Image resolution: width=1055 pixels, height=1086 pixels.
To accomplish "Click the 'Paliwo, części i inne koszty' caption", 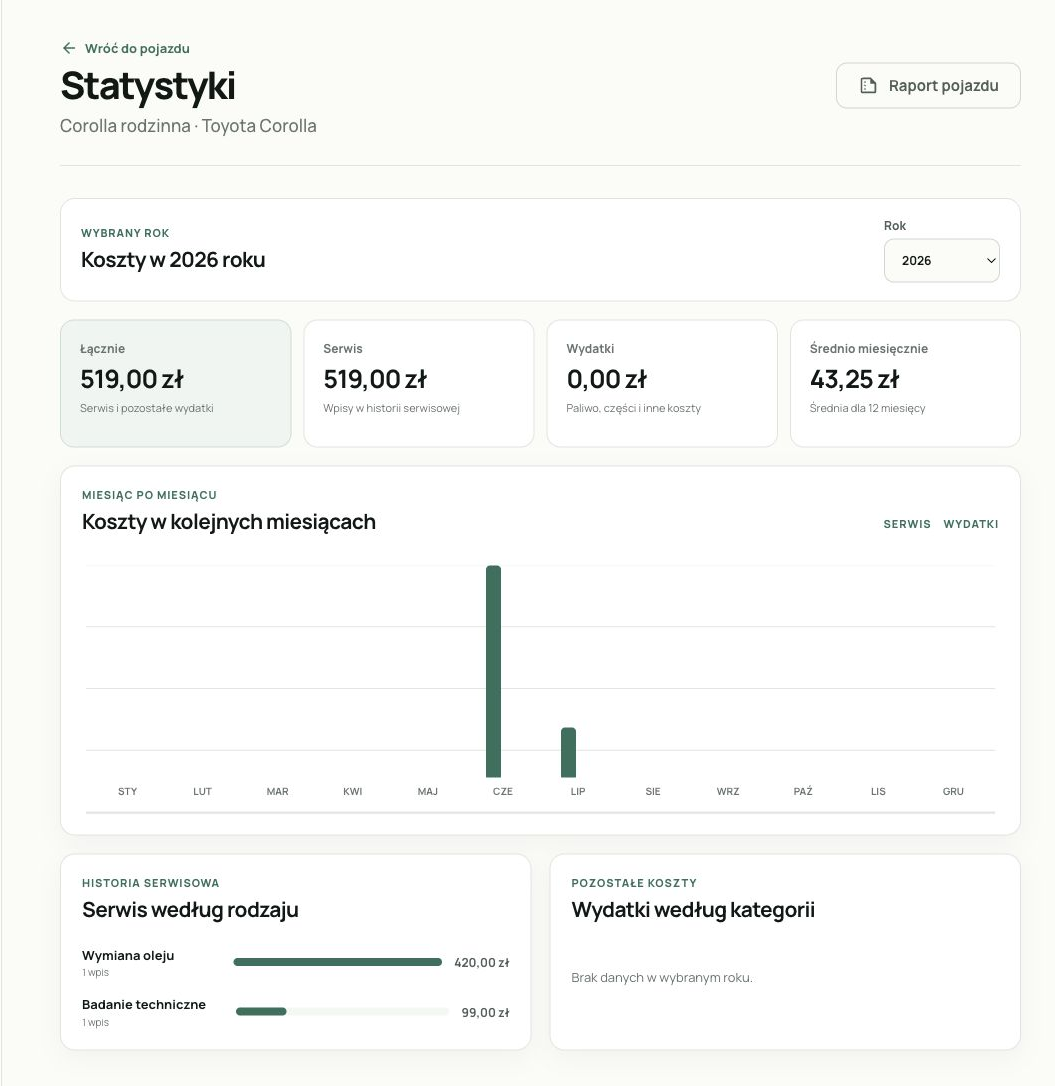I will point(633,409).
